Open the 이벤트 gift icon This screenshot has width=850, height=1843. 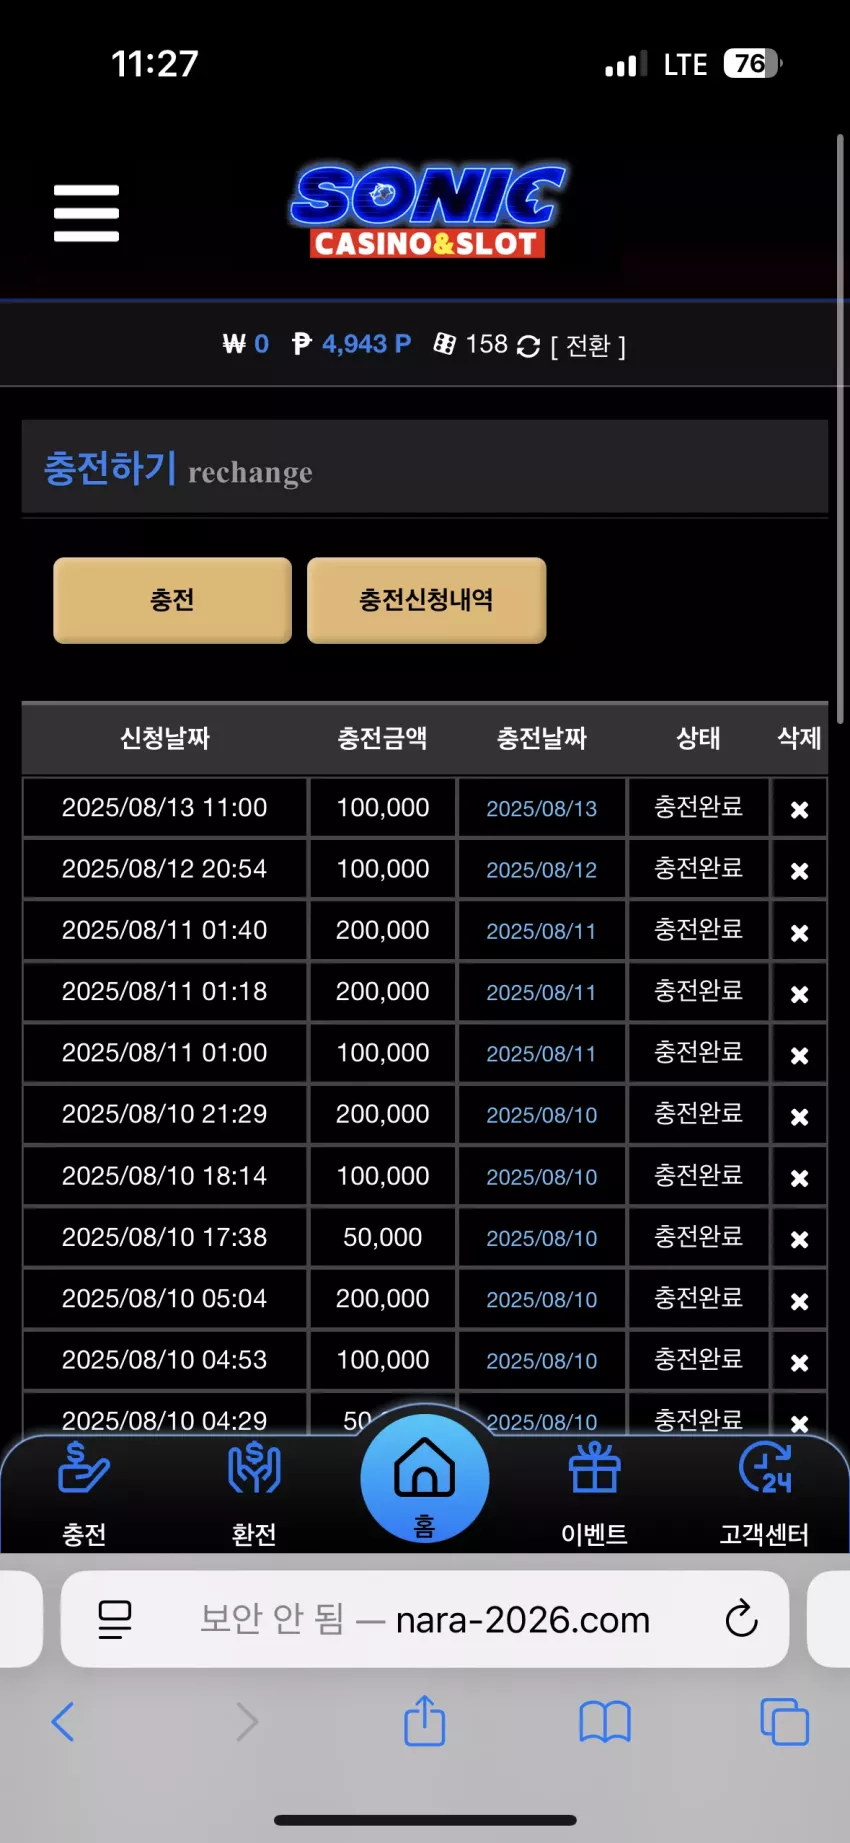pyautogui.click(x=595, y=1493)
